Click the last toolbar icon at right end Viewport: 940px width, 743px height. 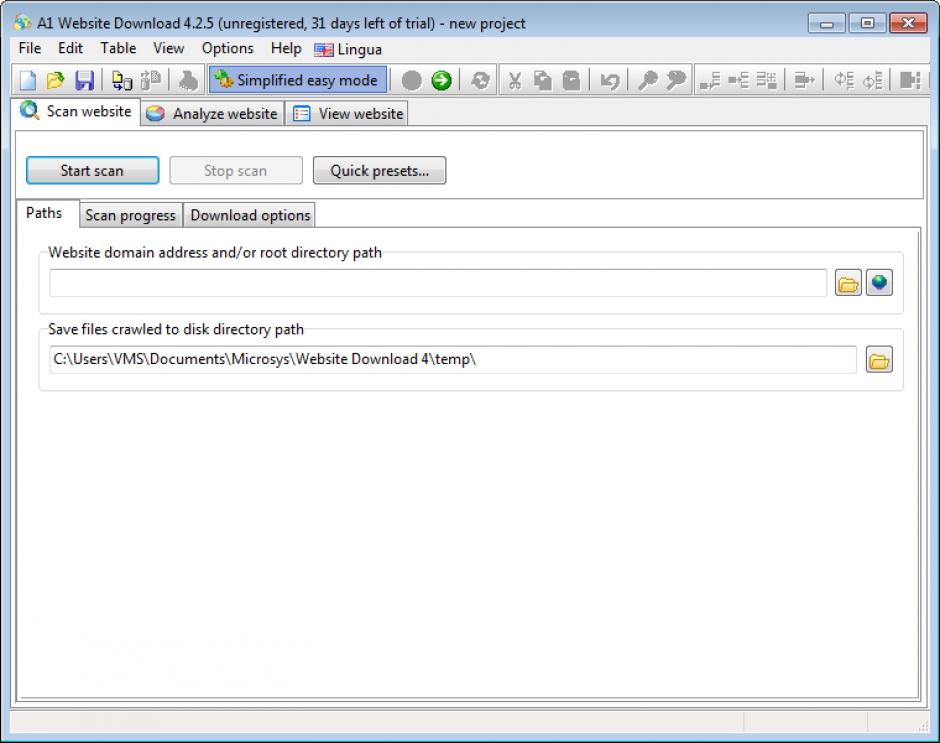coord(910,80)
